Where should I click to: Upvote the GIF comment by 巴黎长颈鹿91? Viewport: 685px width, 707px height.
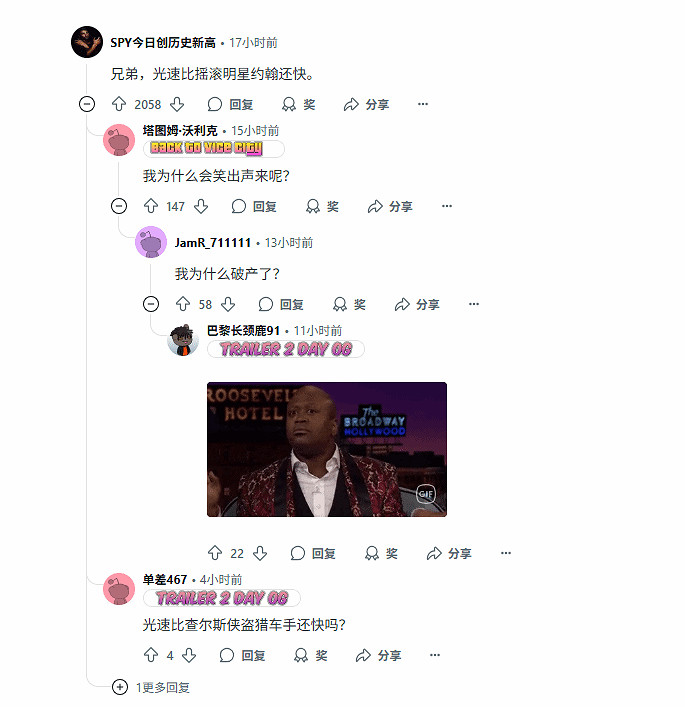click(x=215, y=553)
